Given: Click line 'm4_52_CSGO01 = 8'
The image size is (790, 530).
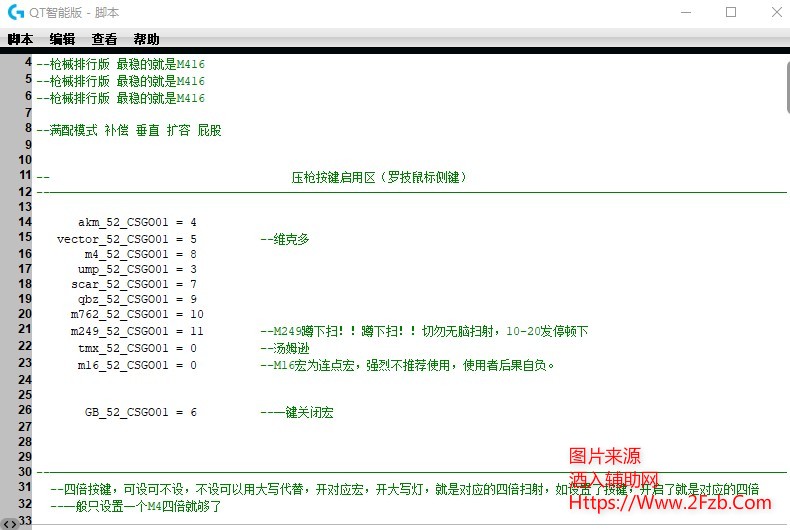Looking at the screenshot, I should (141, 254).
